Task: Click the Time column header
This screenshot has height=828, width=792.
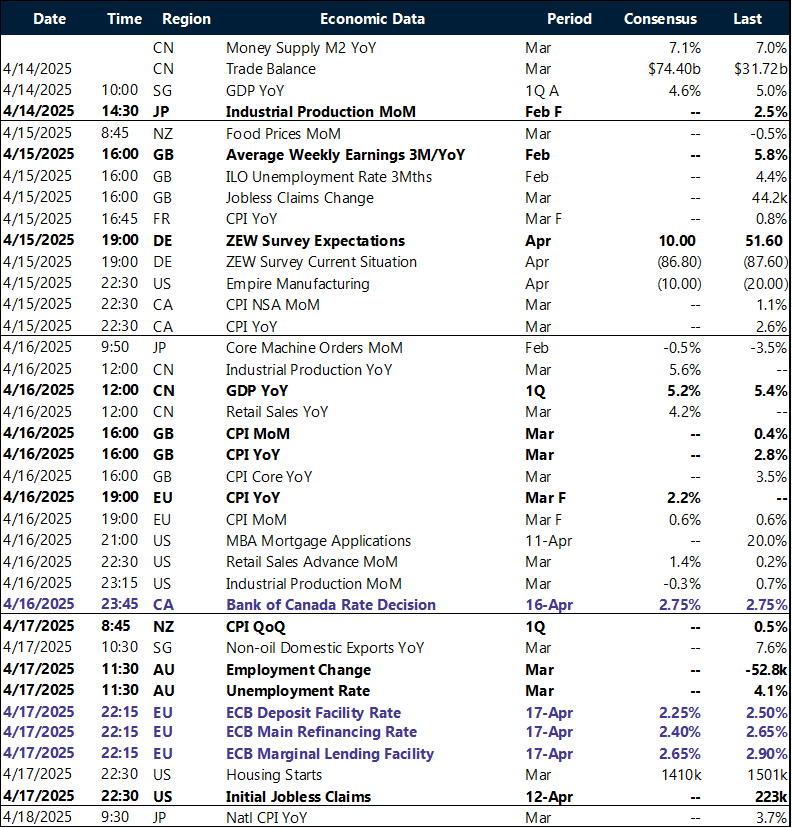Action: pyautogui.click(x=124, y=18)
